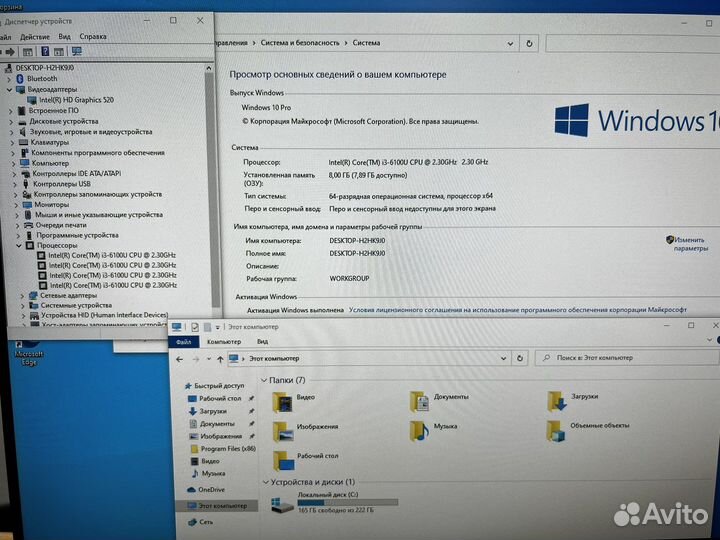Go up one level in Explorer

tap(220, 359)
